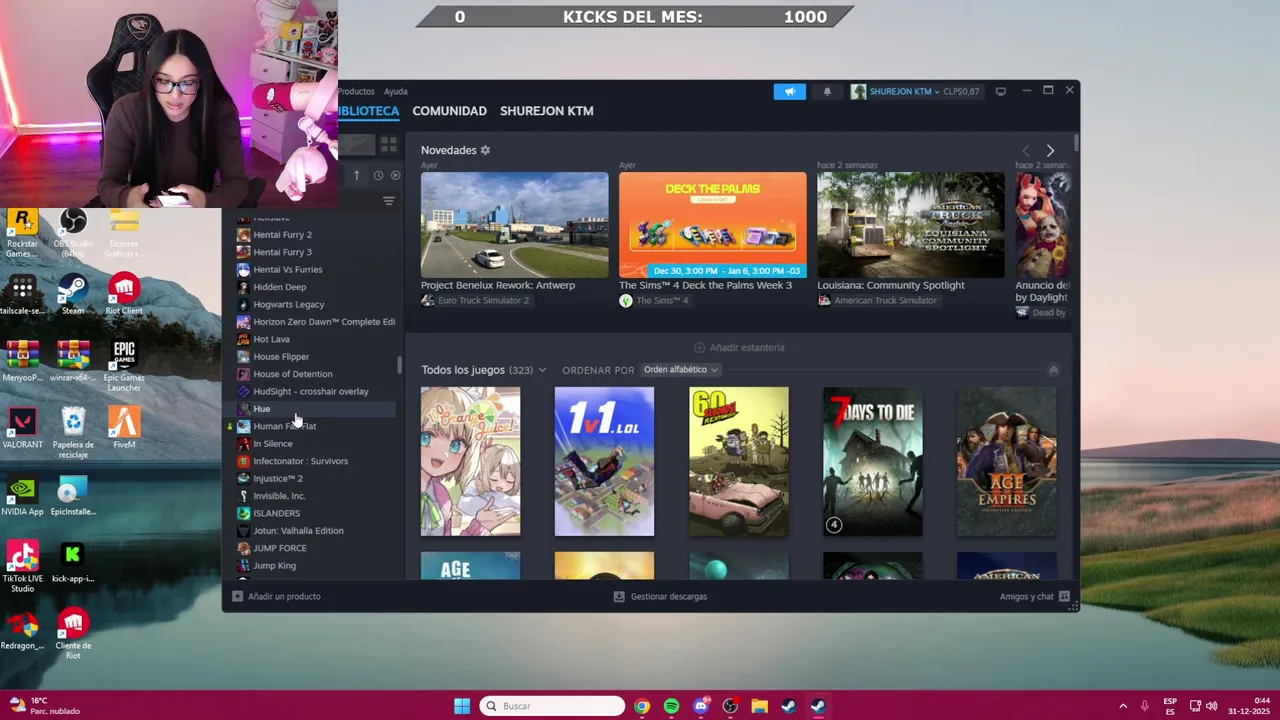The height and width of the screenshot is (720, 1280).
Task: Open VALORANT desktop shortcut
Action: pyautogui.click(x=22, y=428)
